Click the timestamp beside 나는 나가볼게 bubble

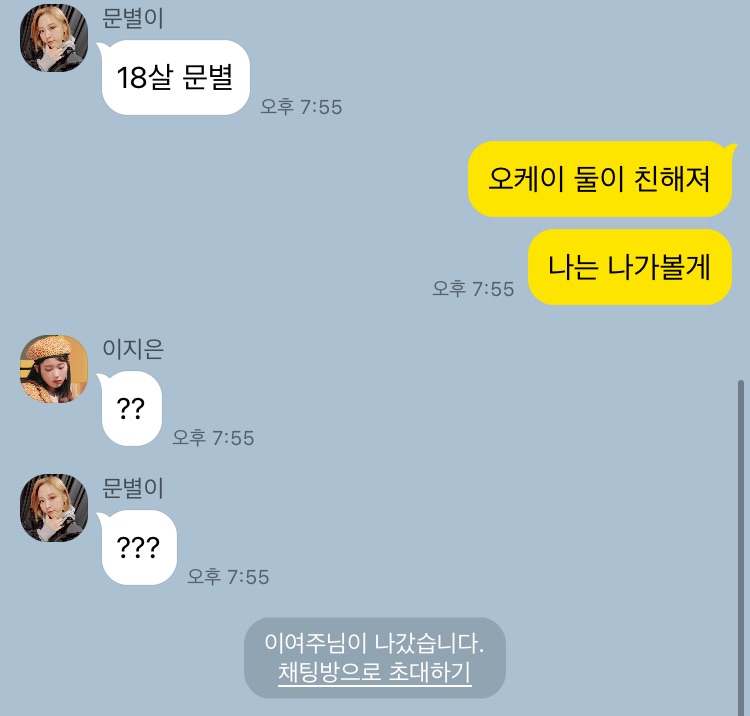[x=473, y=288]
